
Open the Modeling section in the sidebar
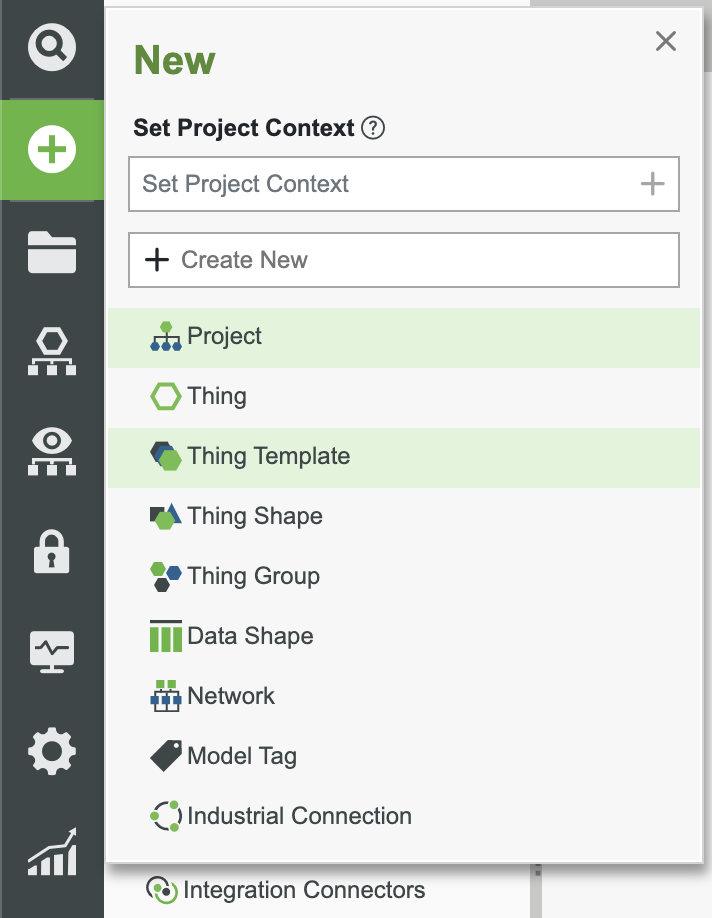pyautogui.click(x=51, y=350)
